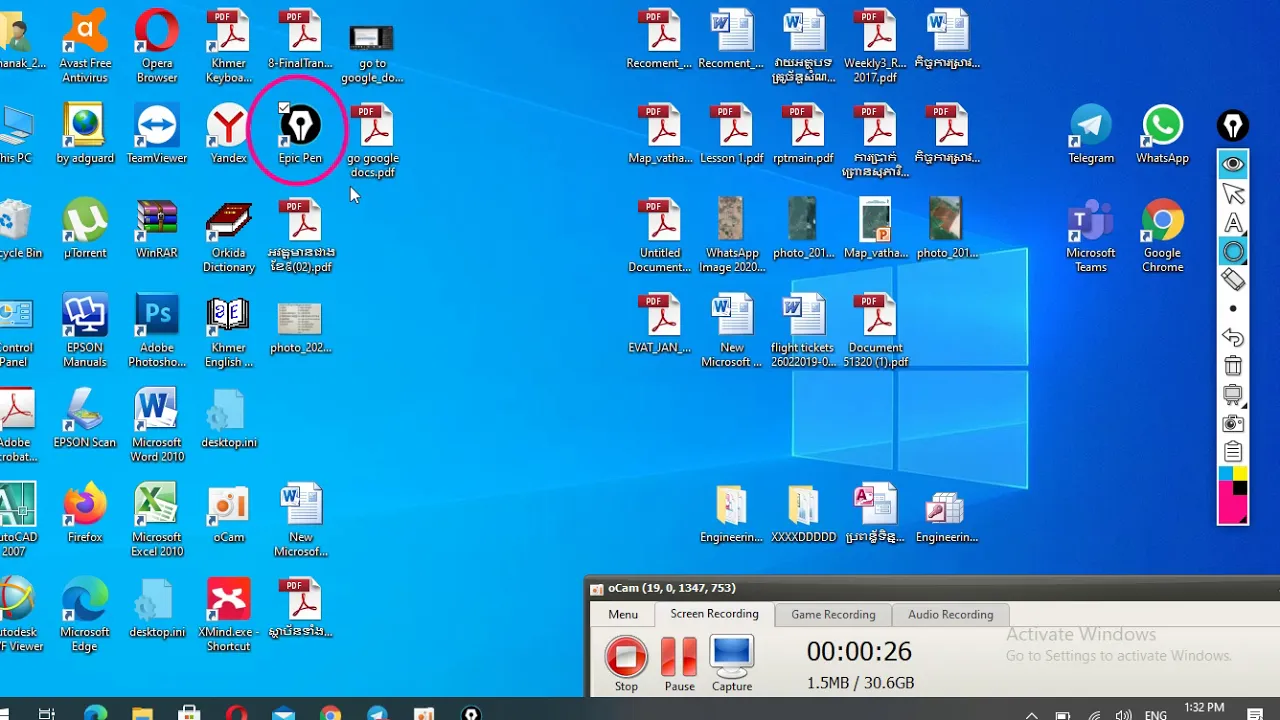Select the ellipse shape tool in Epic Pen
The width and height of the screenshot is (1280, 720).
[x=1233, y=252]
